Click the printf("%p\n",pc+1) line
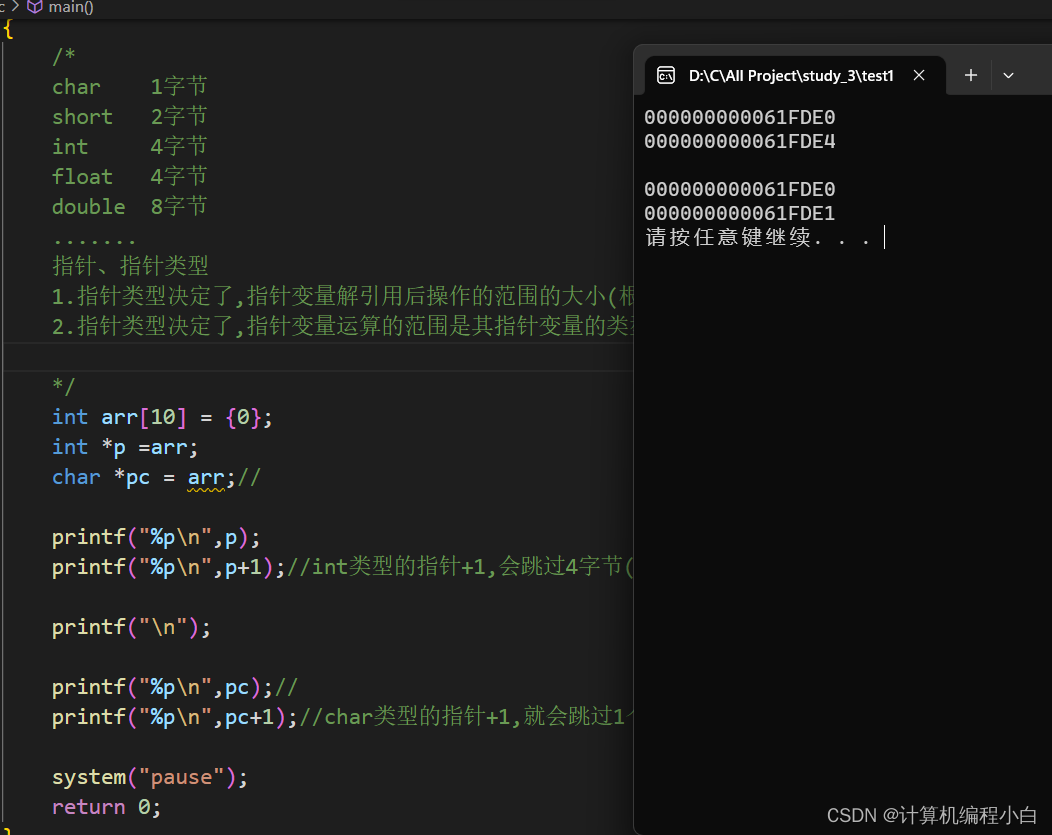The width and height of the screenshot is (1052, 835). [x=342, y=717]
